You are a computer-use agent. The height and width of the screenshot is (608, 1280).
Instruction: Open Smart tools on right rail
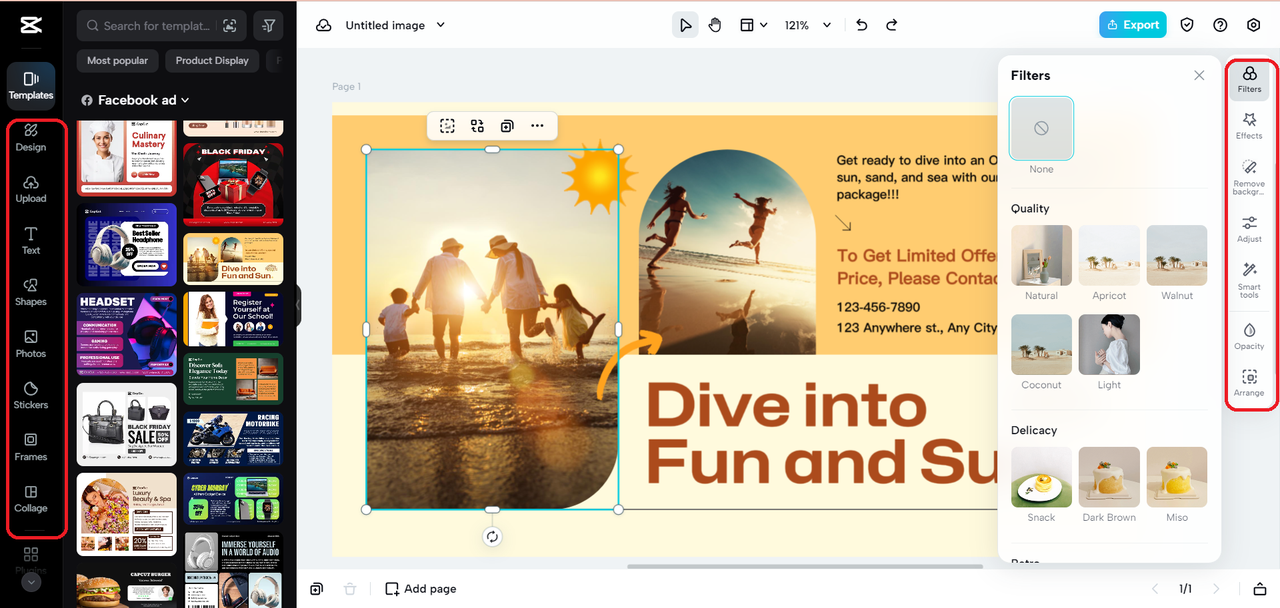(1249, 280)
